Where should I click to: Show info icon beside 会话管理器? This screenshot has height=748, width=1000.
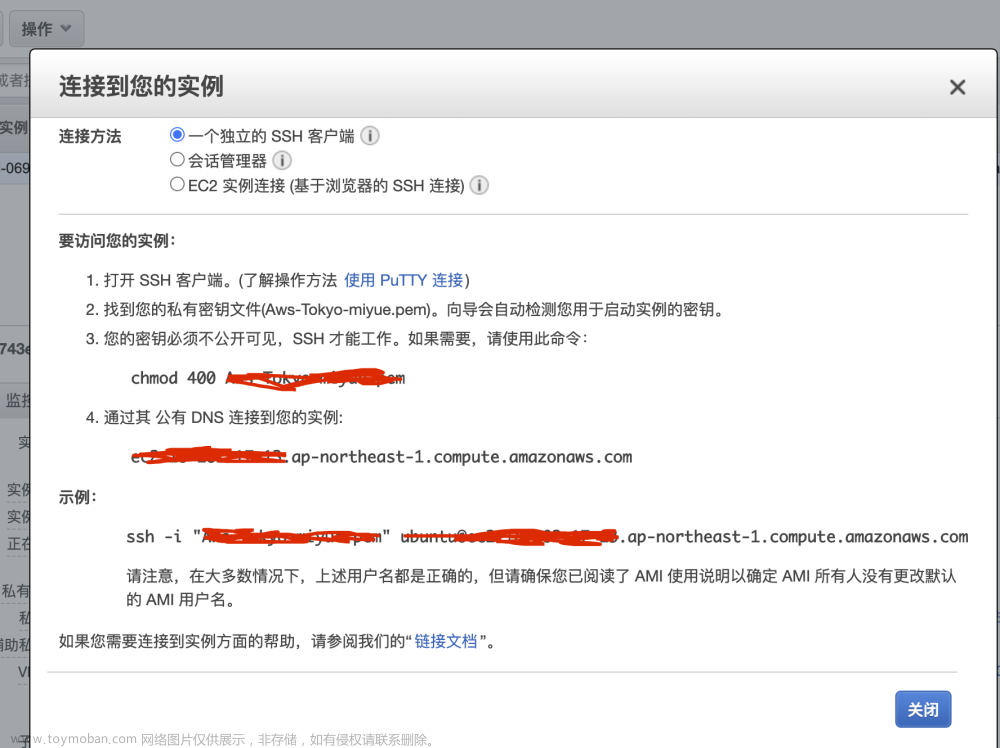pyautogui.click(x=282, y=160)
